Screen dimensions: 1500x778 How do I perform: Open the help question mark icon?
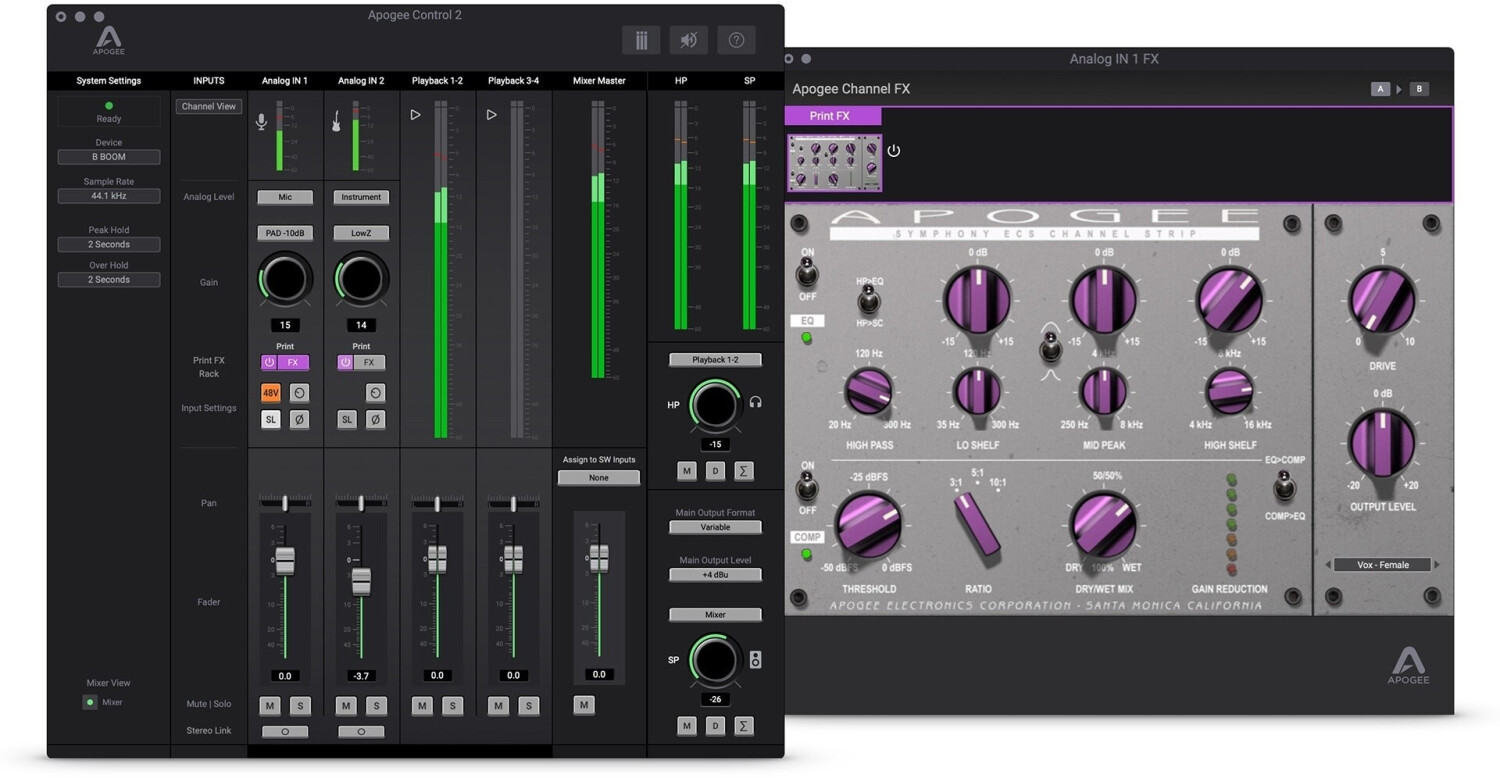pos(736,40)
